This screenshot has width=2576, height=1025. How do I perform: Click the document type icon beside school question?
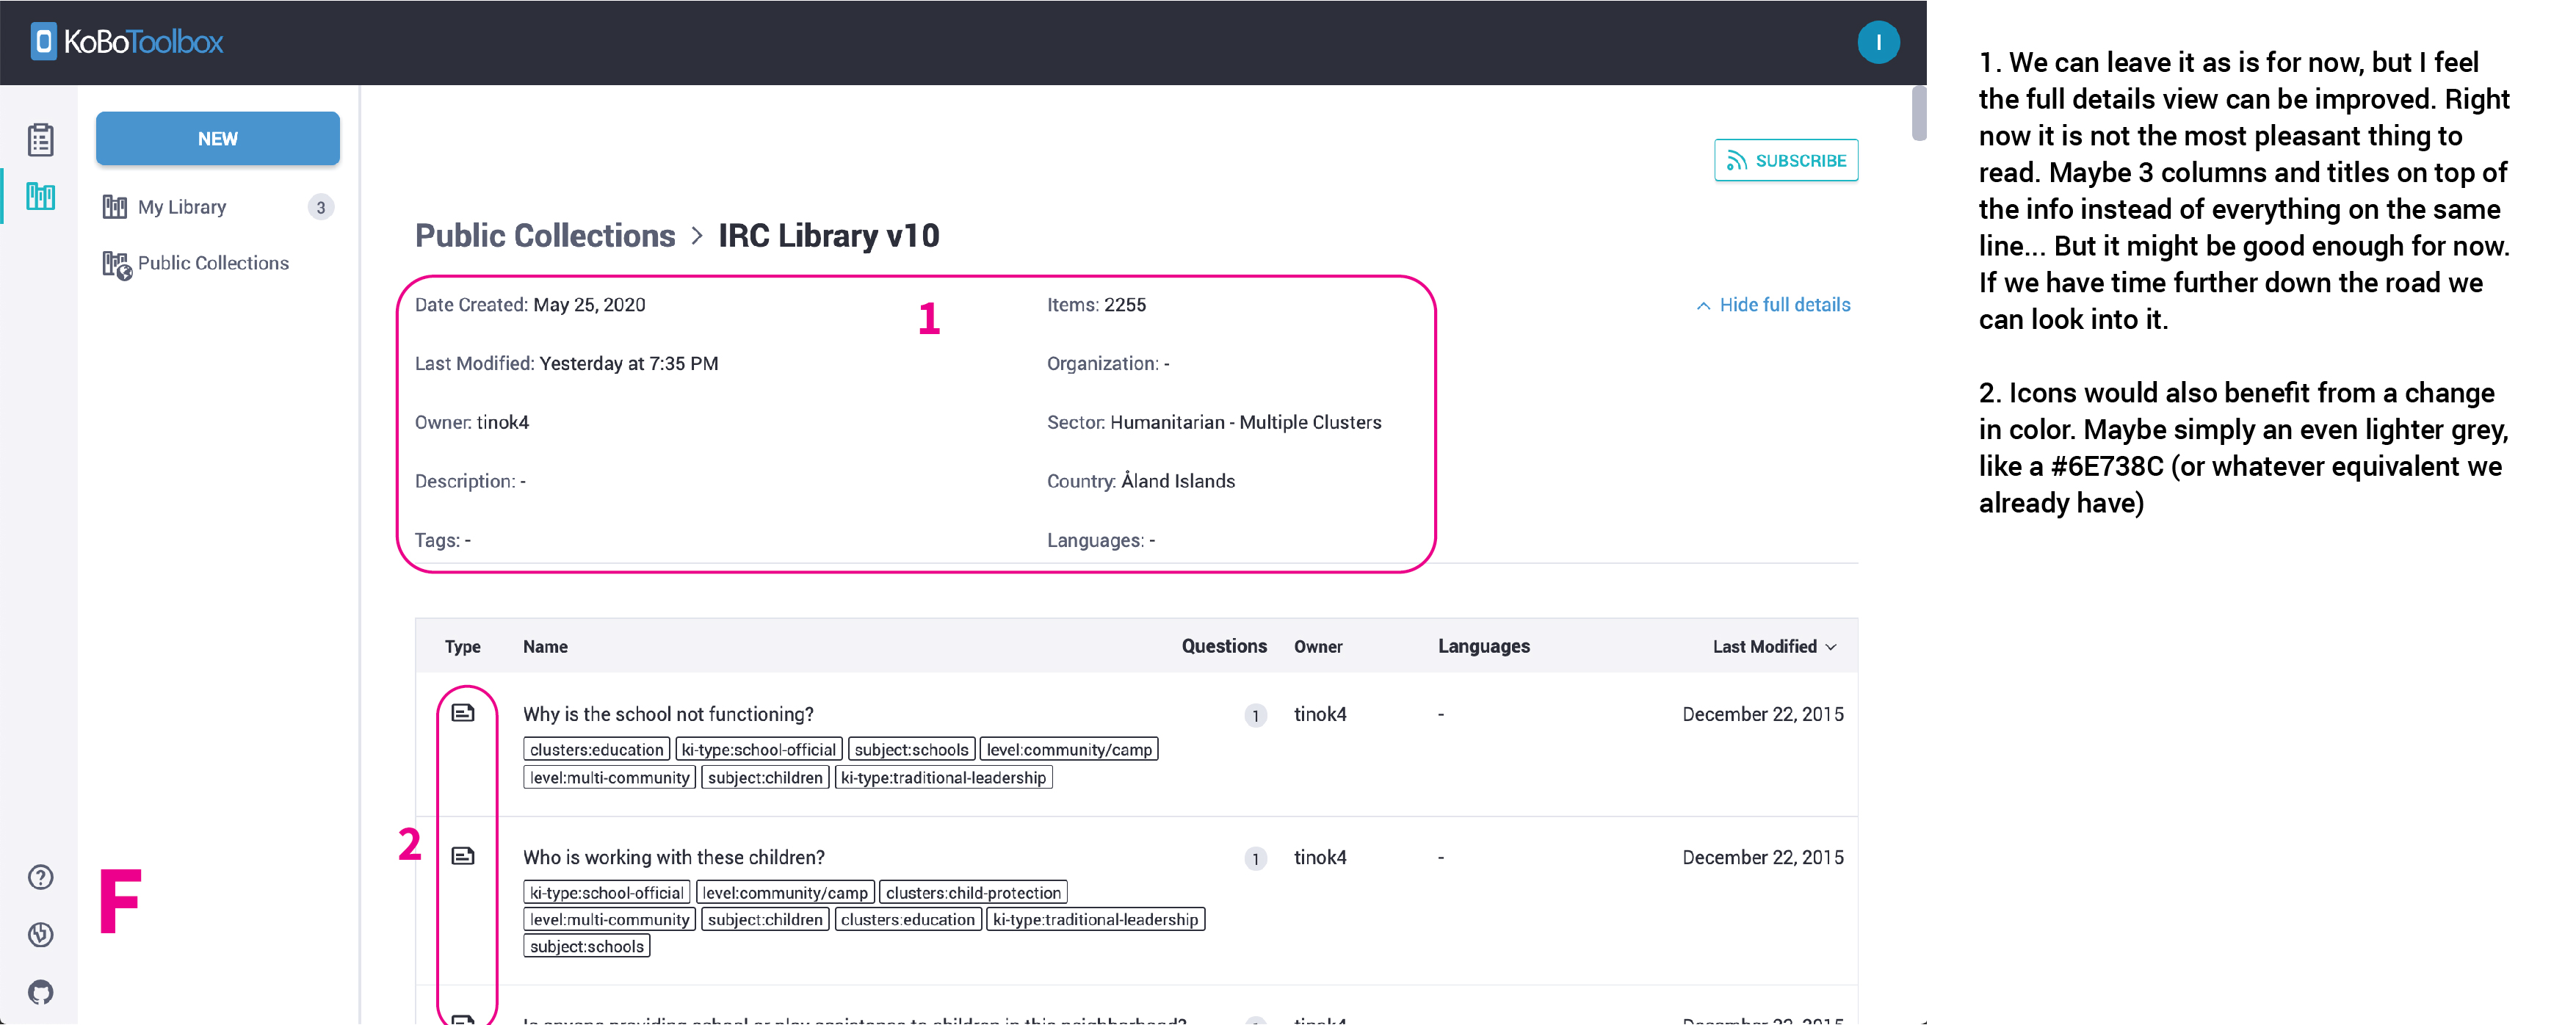(x=464, y=712)
